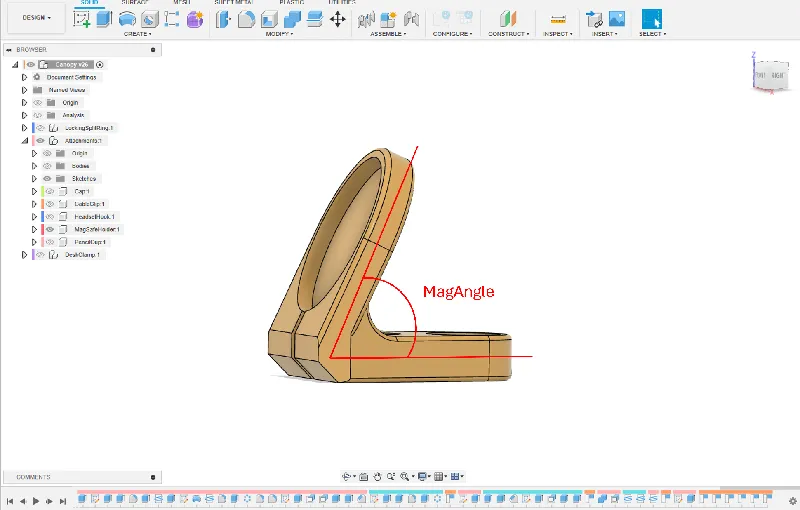This screenshot has height=510, width=800.
Task: Toggle the eye icon for Sketches folder
Action: point(46,178)
